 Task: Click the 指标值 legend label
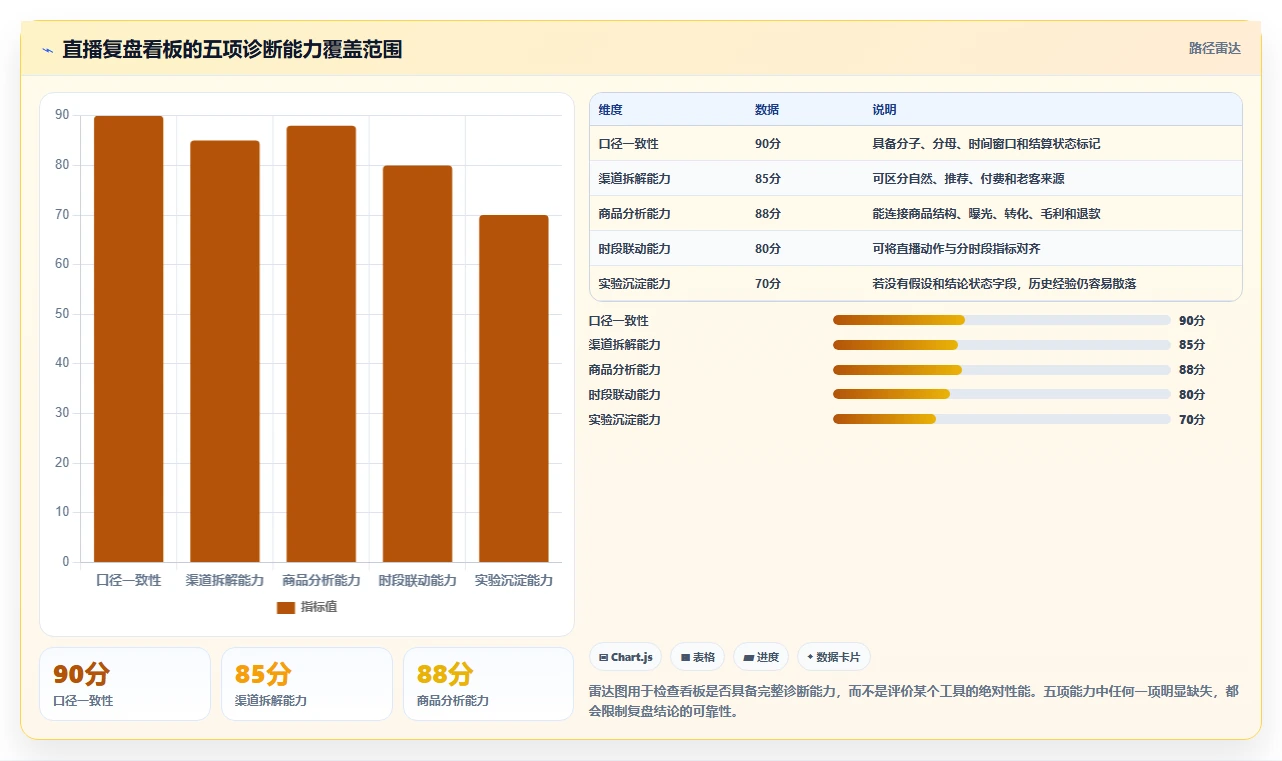click(x=319, y=607)
